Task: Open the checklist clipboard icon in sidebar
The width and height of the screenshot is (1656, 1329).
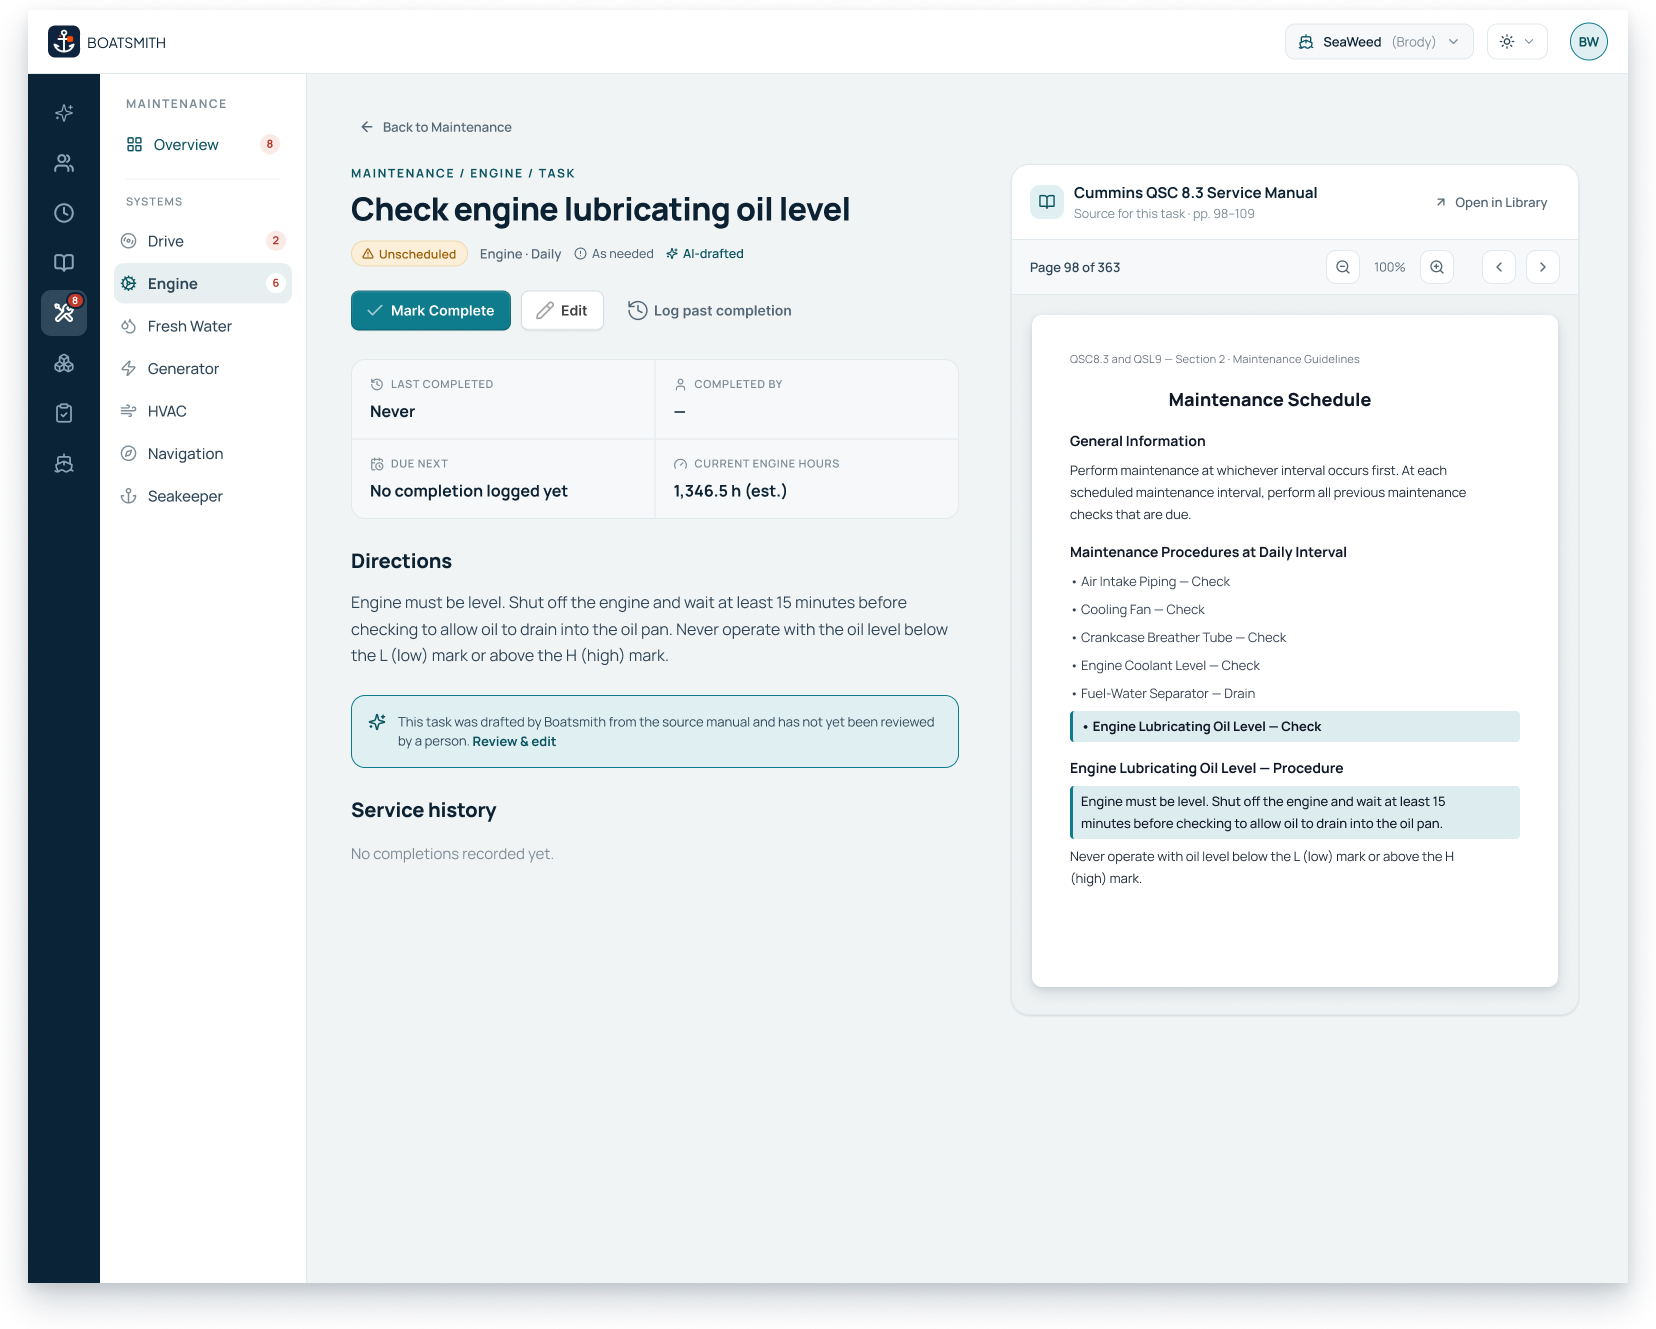Action: pos(64,413)
